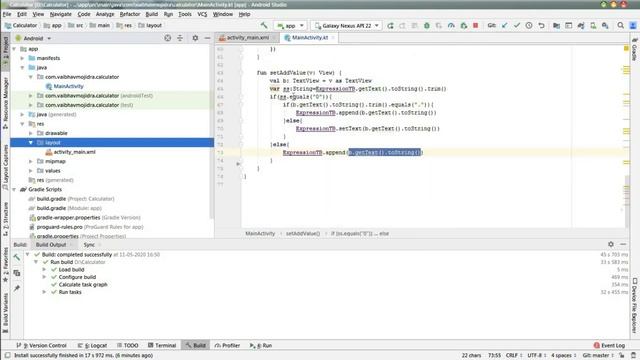Run the app with the rerun icon
Image resolution: width=640 pixels, height=360 pixels.
[x=391, y=25]
